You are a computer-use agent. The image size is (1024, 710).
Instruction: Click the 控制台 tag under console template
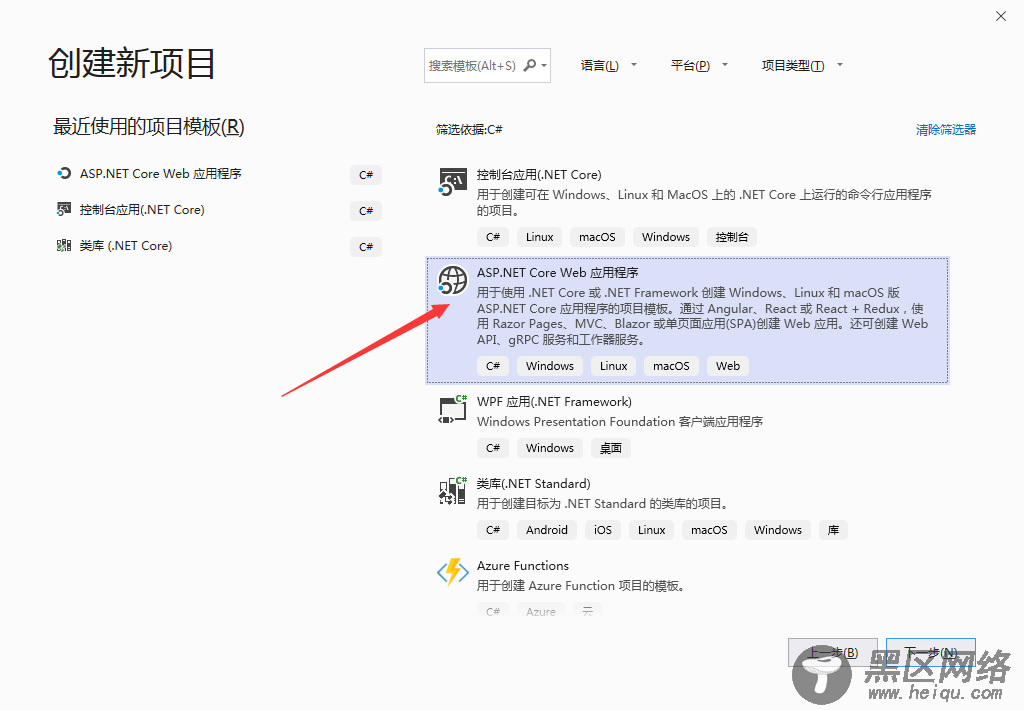click(x=731, y=237)
